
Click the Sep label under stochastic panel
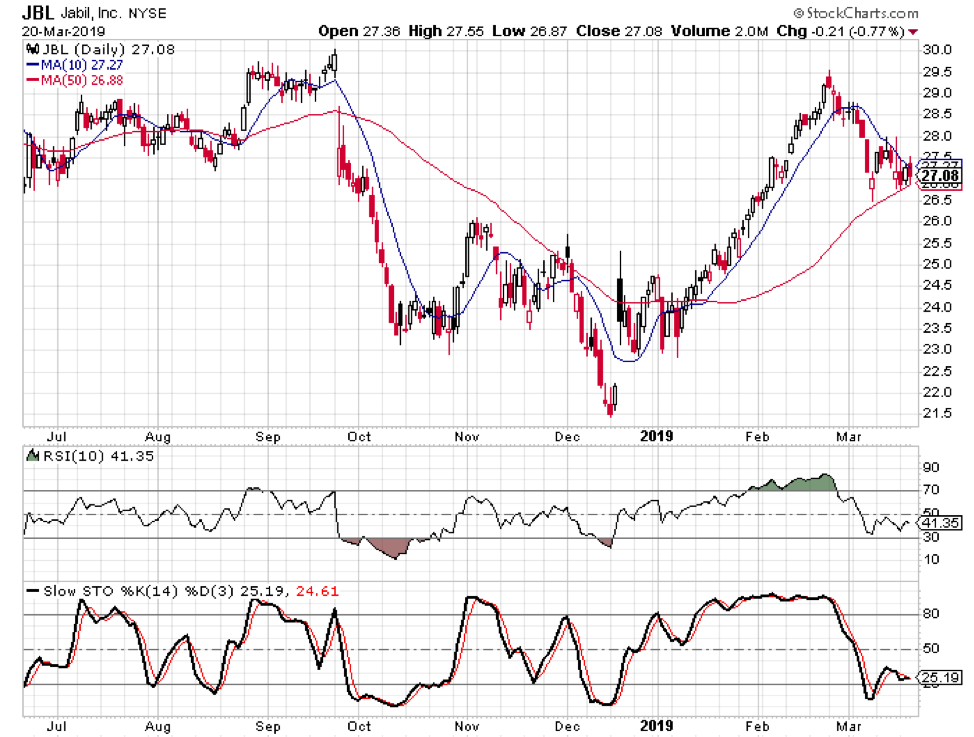point(268,726)
